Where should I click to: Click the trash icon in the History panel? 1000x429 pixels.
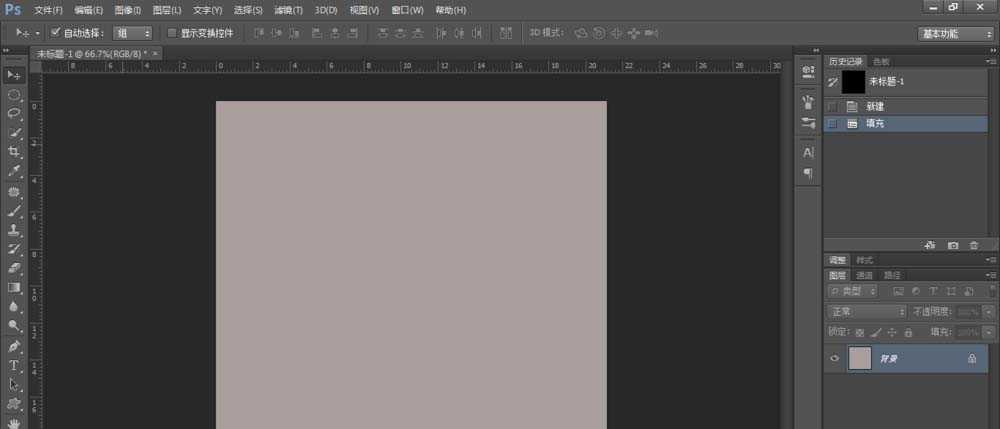974,245
